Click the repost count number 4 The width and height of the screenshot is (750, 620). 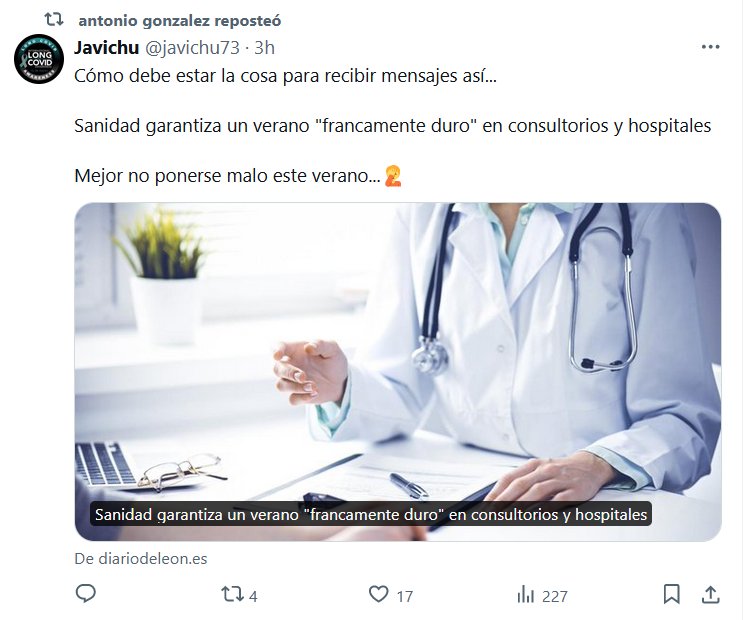[x=253, y=596]
